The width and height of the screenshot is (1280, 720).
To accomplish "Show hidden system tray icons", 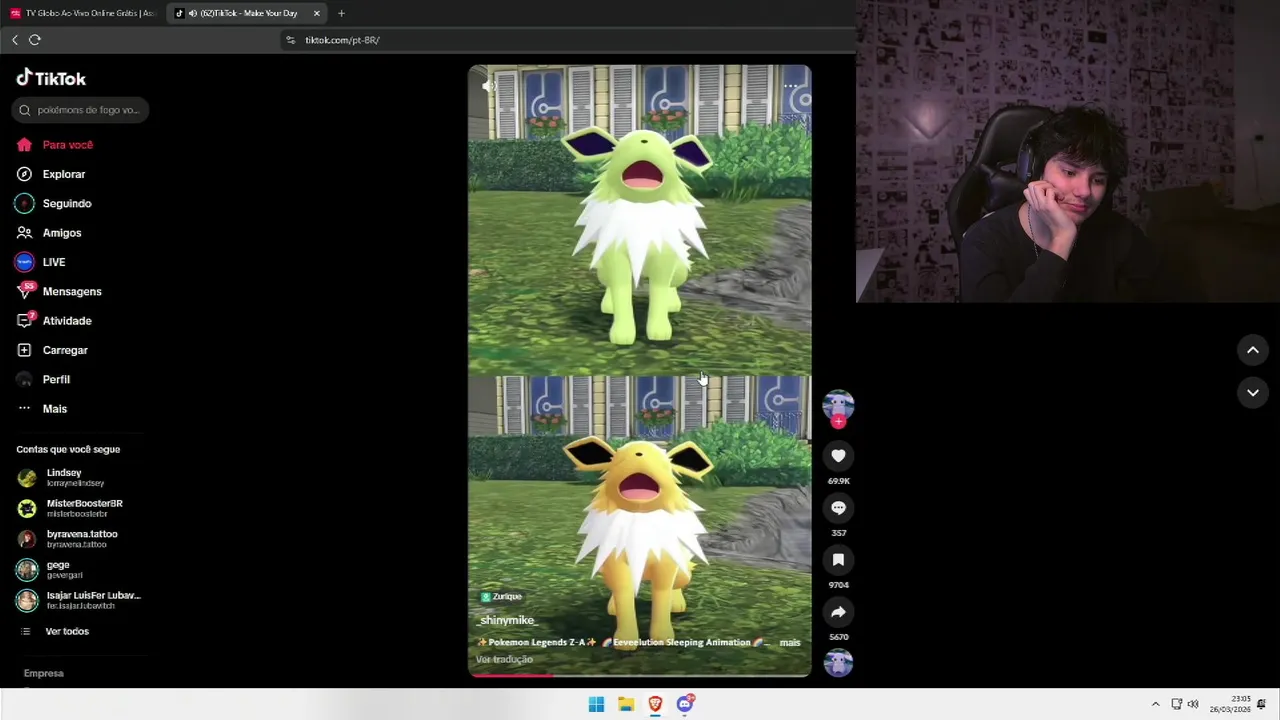I will tap(1155, 704).
